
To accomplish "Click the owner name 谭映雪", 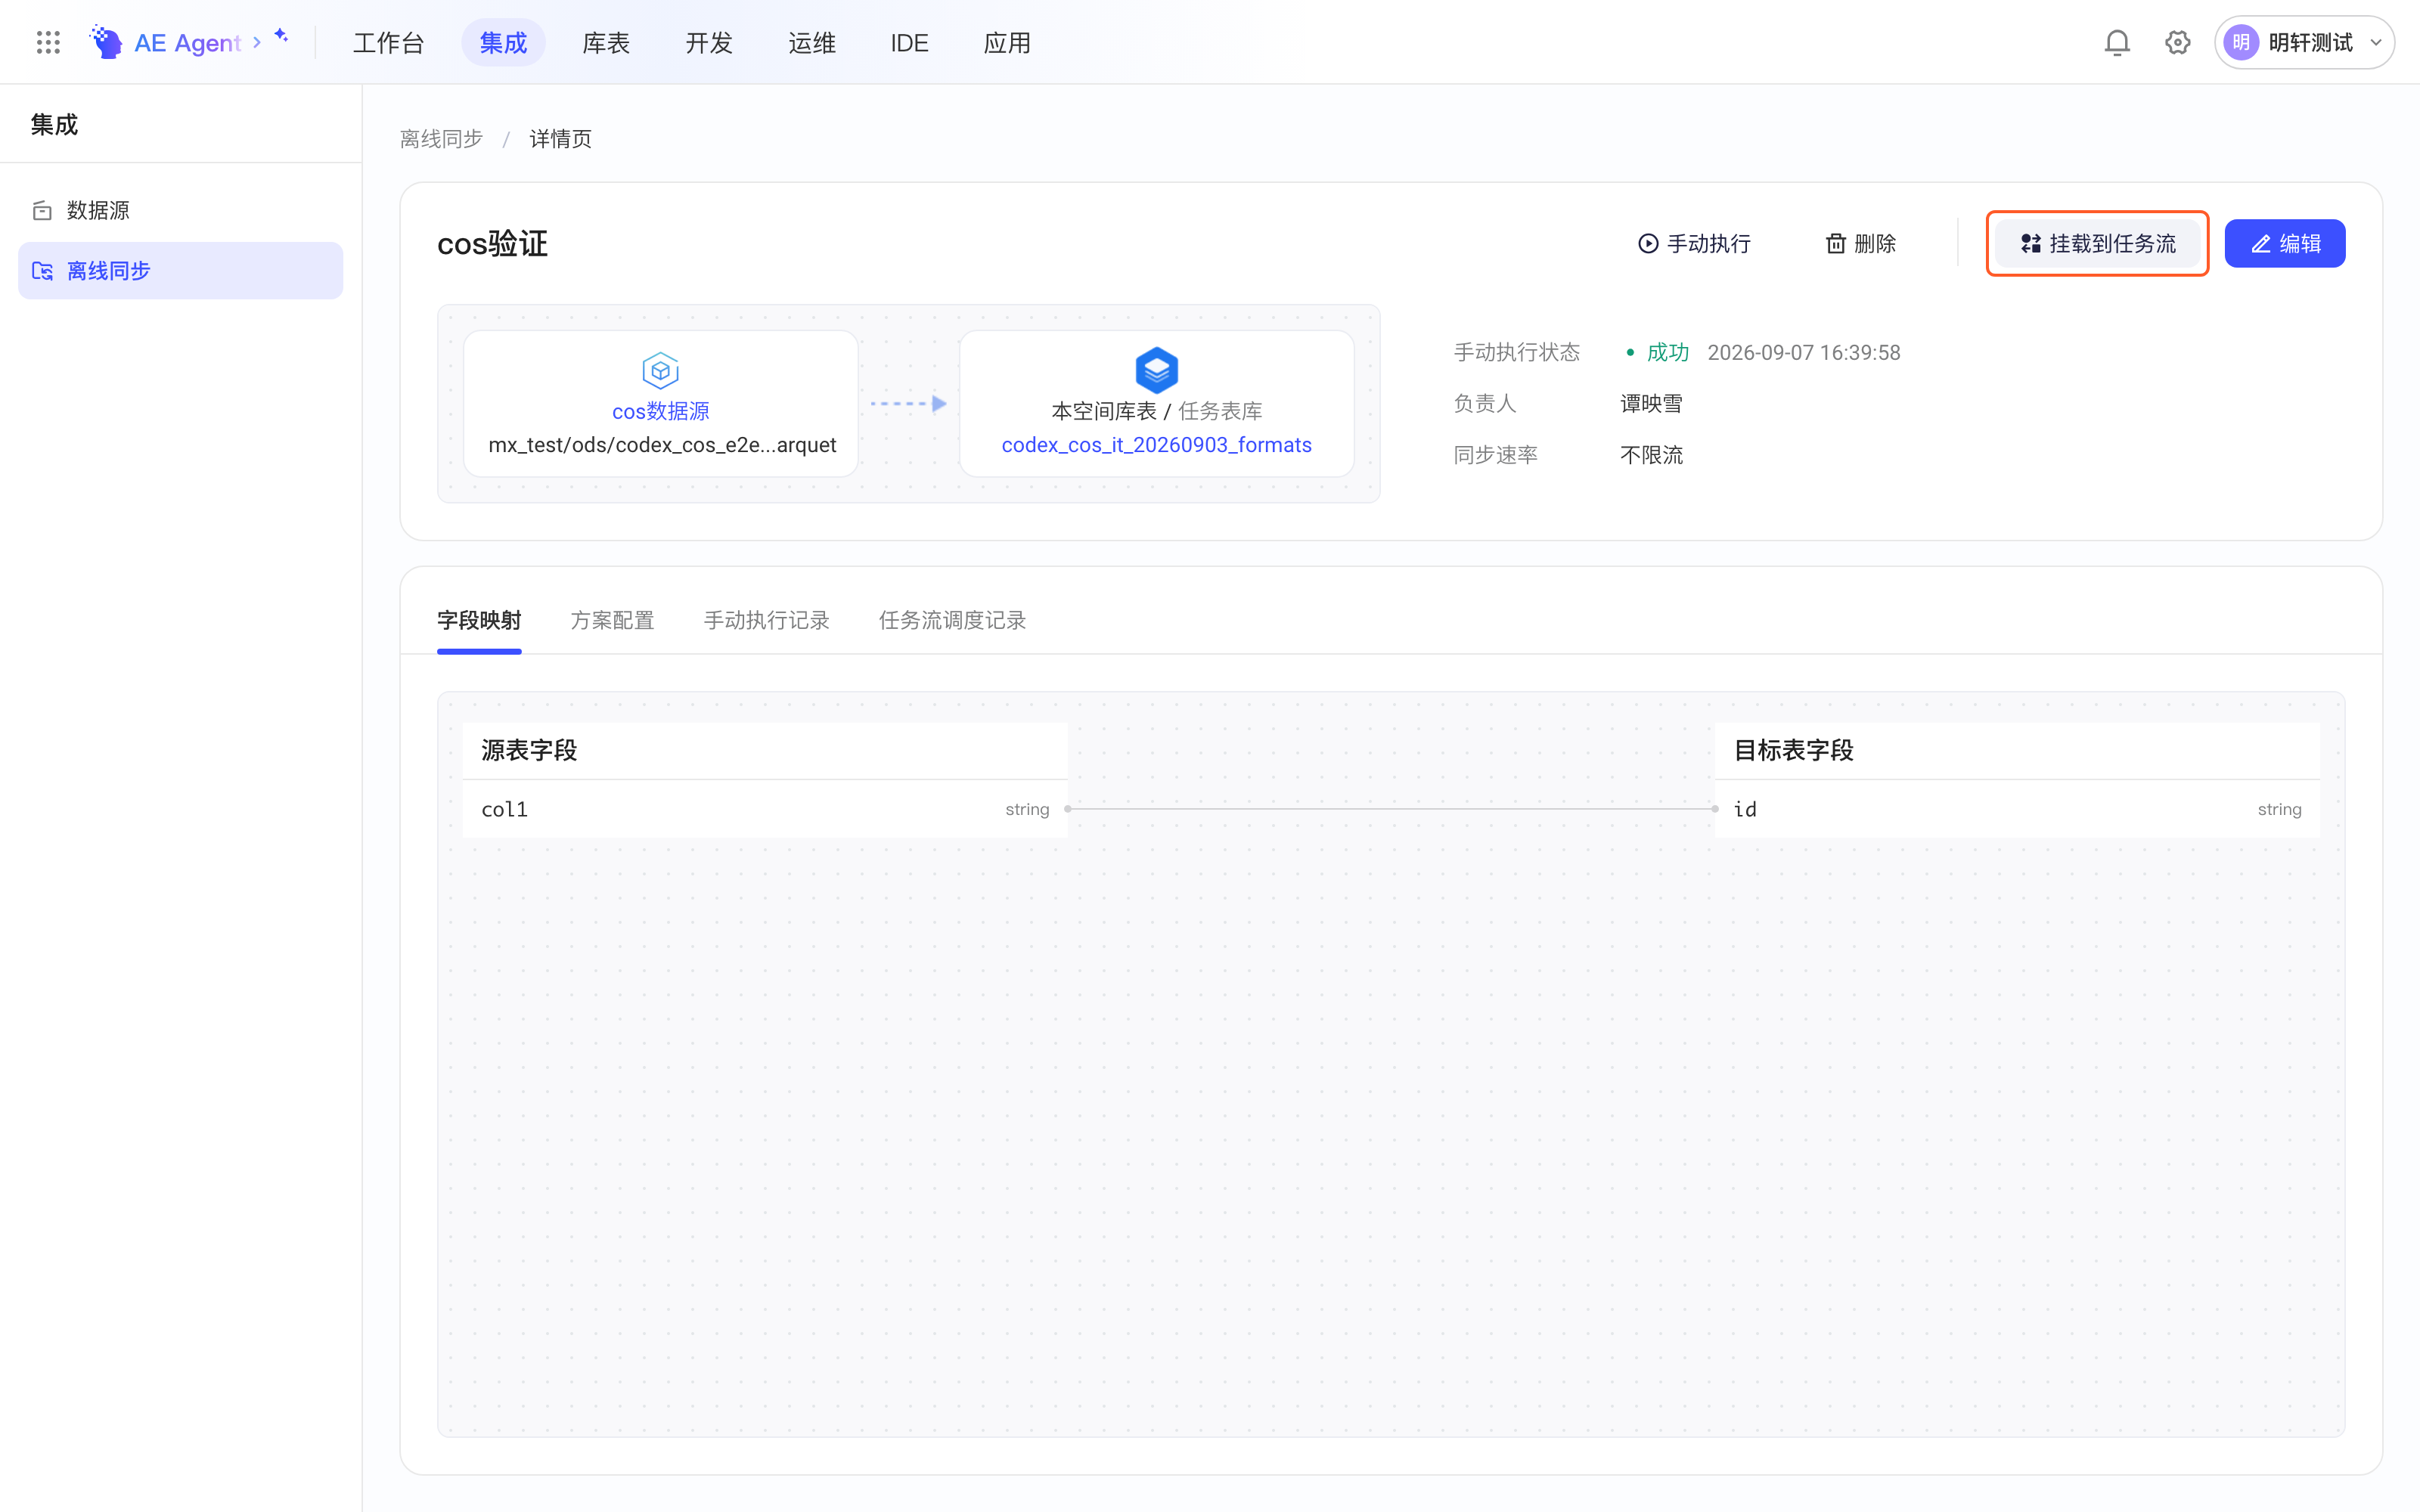I will 1651,403.
